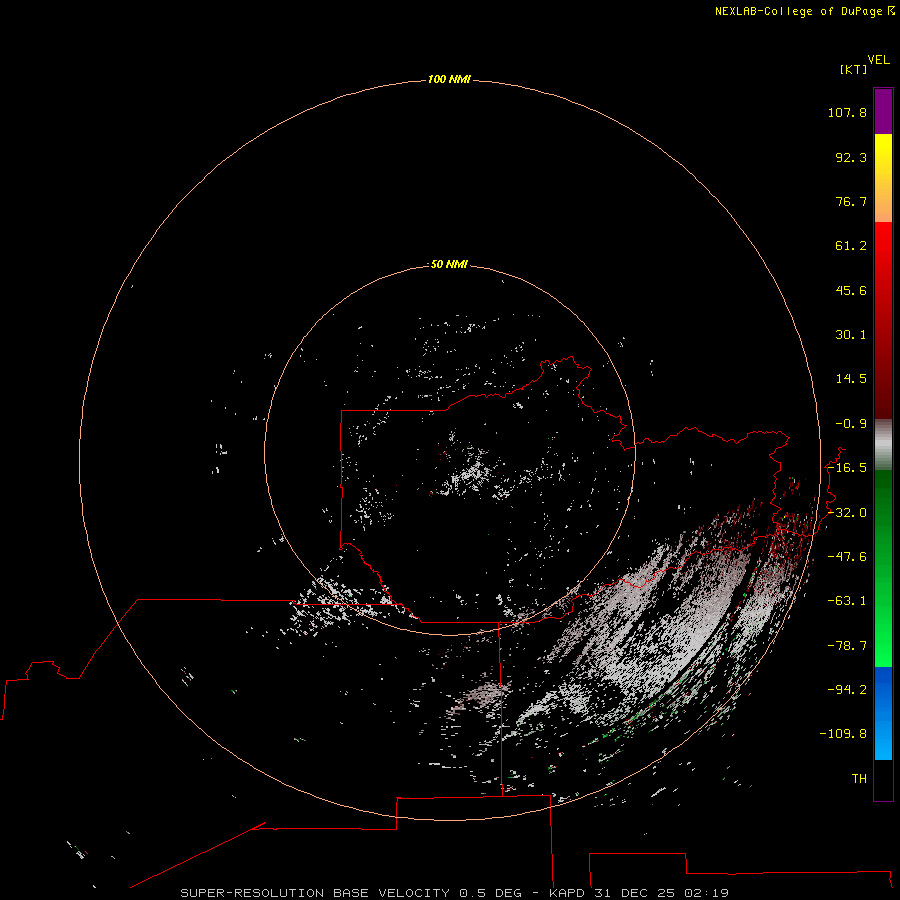This screenshot has height=900, width=900.
Task: Click the [KT] units label
Action: tap(854, 69)
